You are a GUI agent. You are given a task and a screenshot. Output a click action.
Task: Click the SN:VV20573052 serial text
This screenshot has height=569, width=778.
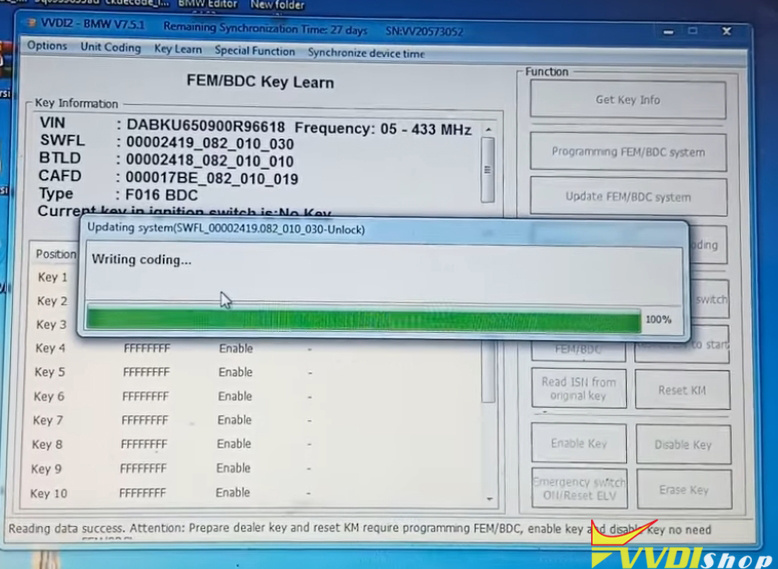tap(424, 31)
